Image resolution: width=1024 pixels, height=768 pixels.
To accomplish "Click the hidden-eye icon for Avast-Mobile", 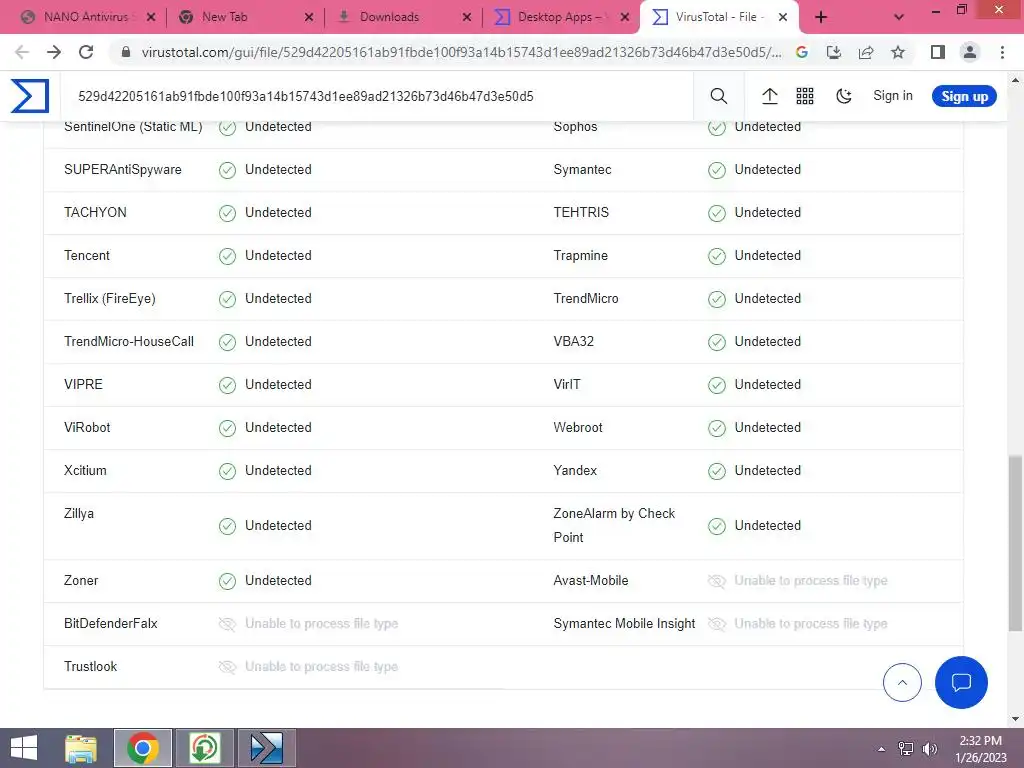I will click(716, 581).
